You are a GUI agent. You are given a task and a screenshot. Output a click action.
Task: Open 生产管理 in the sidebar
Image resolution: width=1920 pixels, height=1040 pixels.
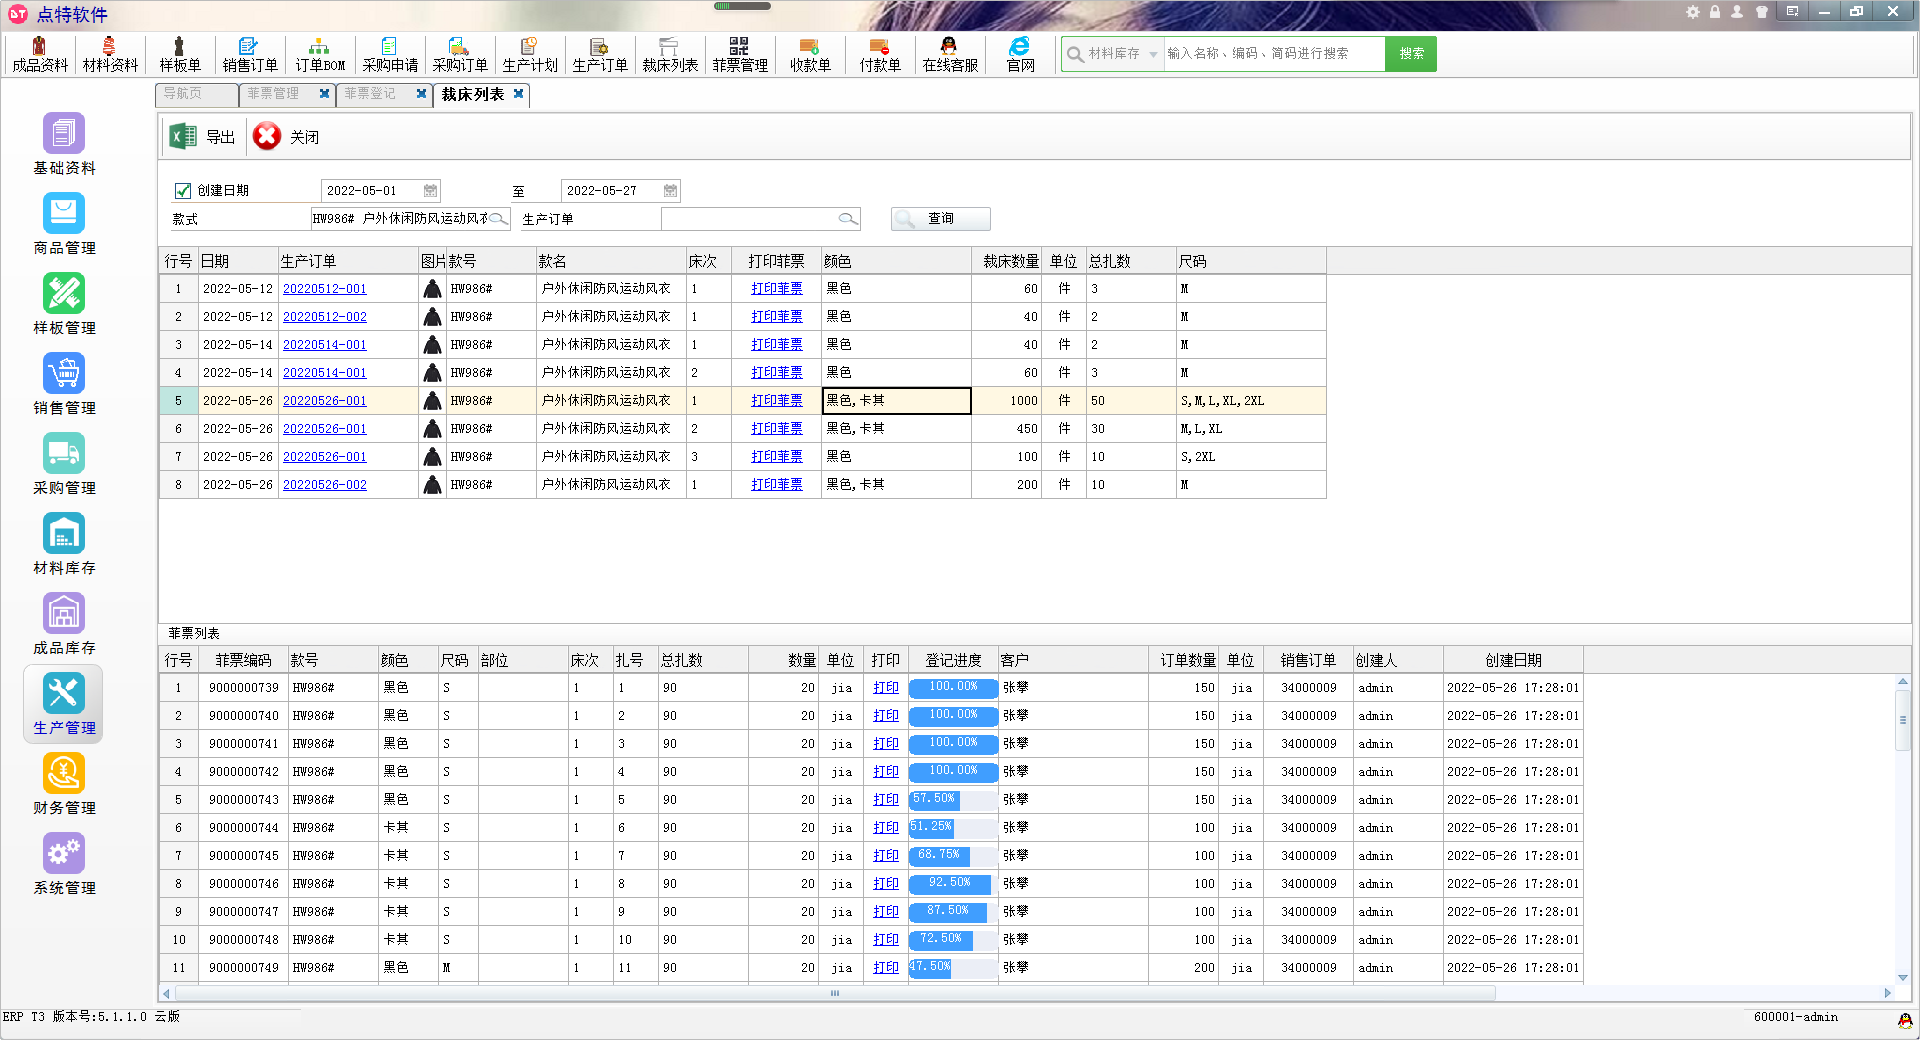tap(64, 704)
